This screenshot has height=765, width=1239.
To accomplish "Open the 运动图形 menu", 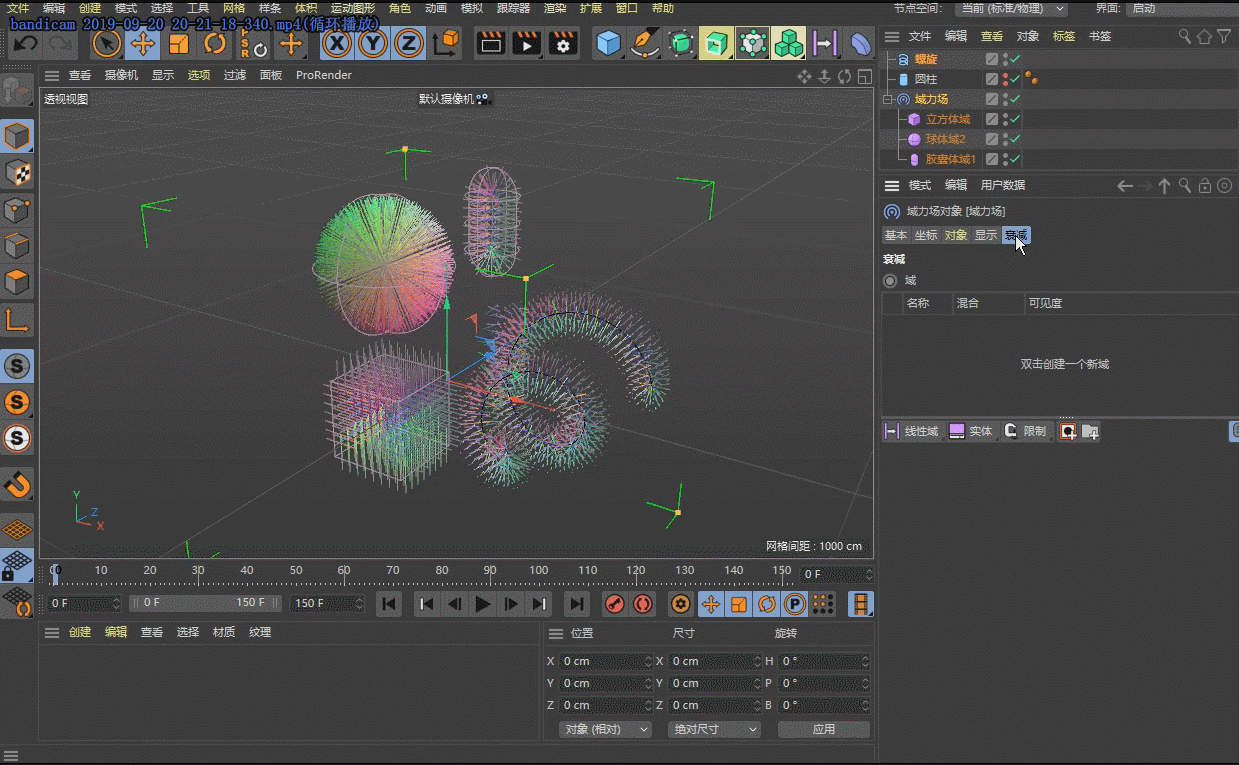I will tap(353, 8).
